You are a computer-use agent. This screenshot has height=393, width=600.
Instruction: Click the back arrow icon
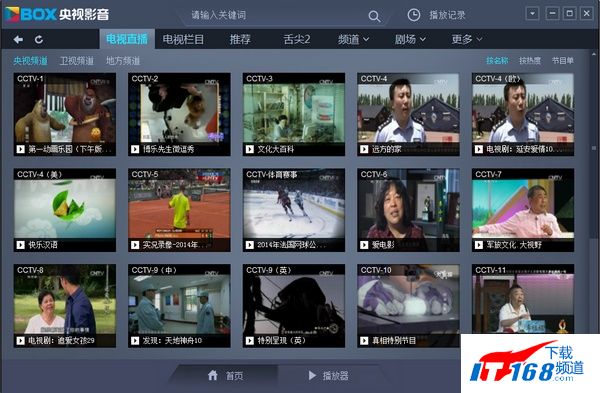point(18,39)
